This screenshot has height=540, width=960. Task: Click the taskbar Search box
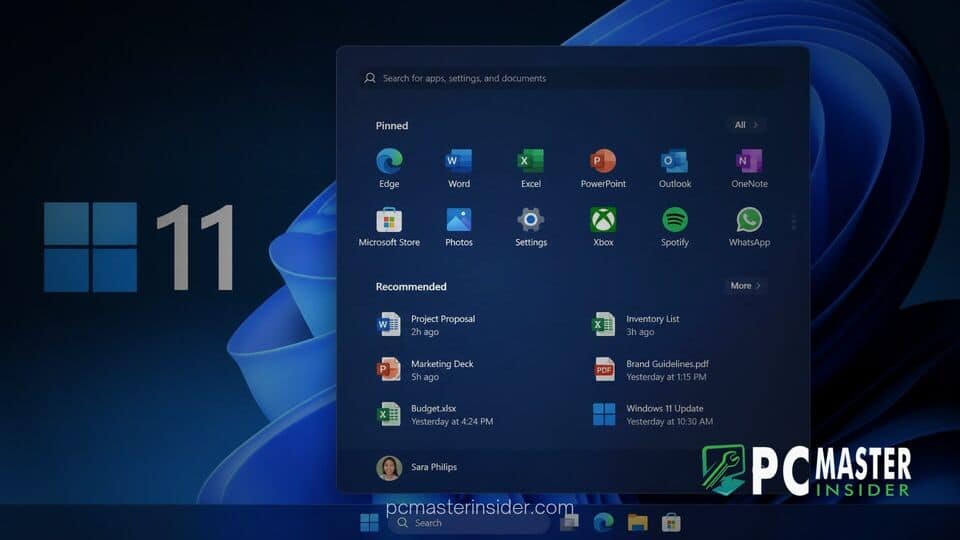coord(470,523)
